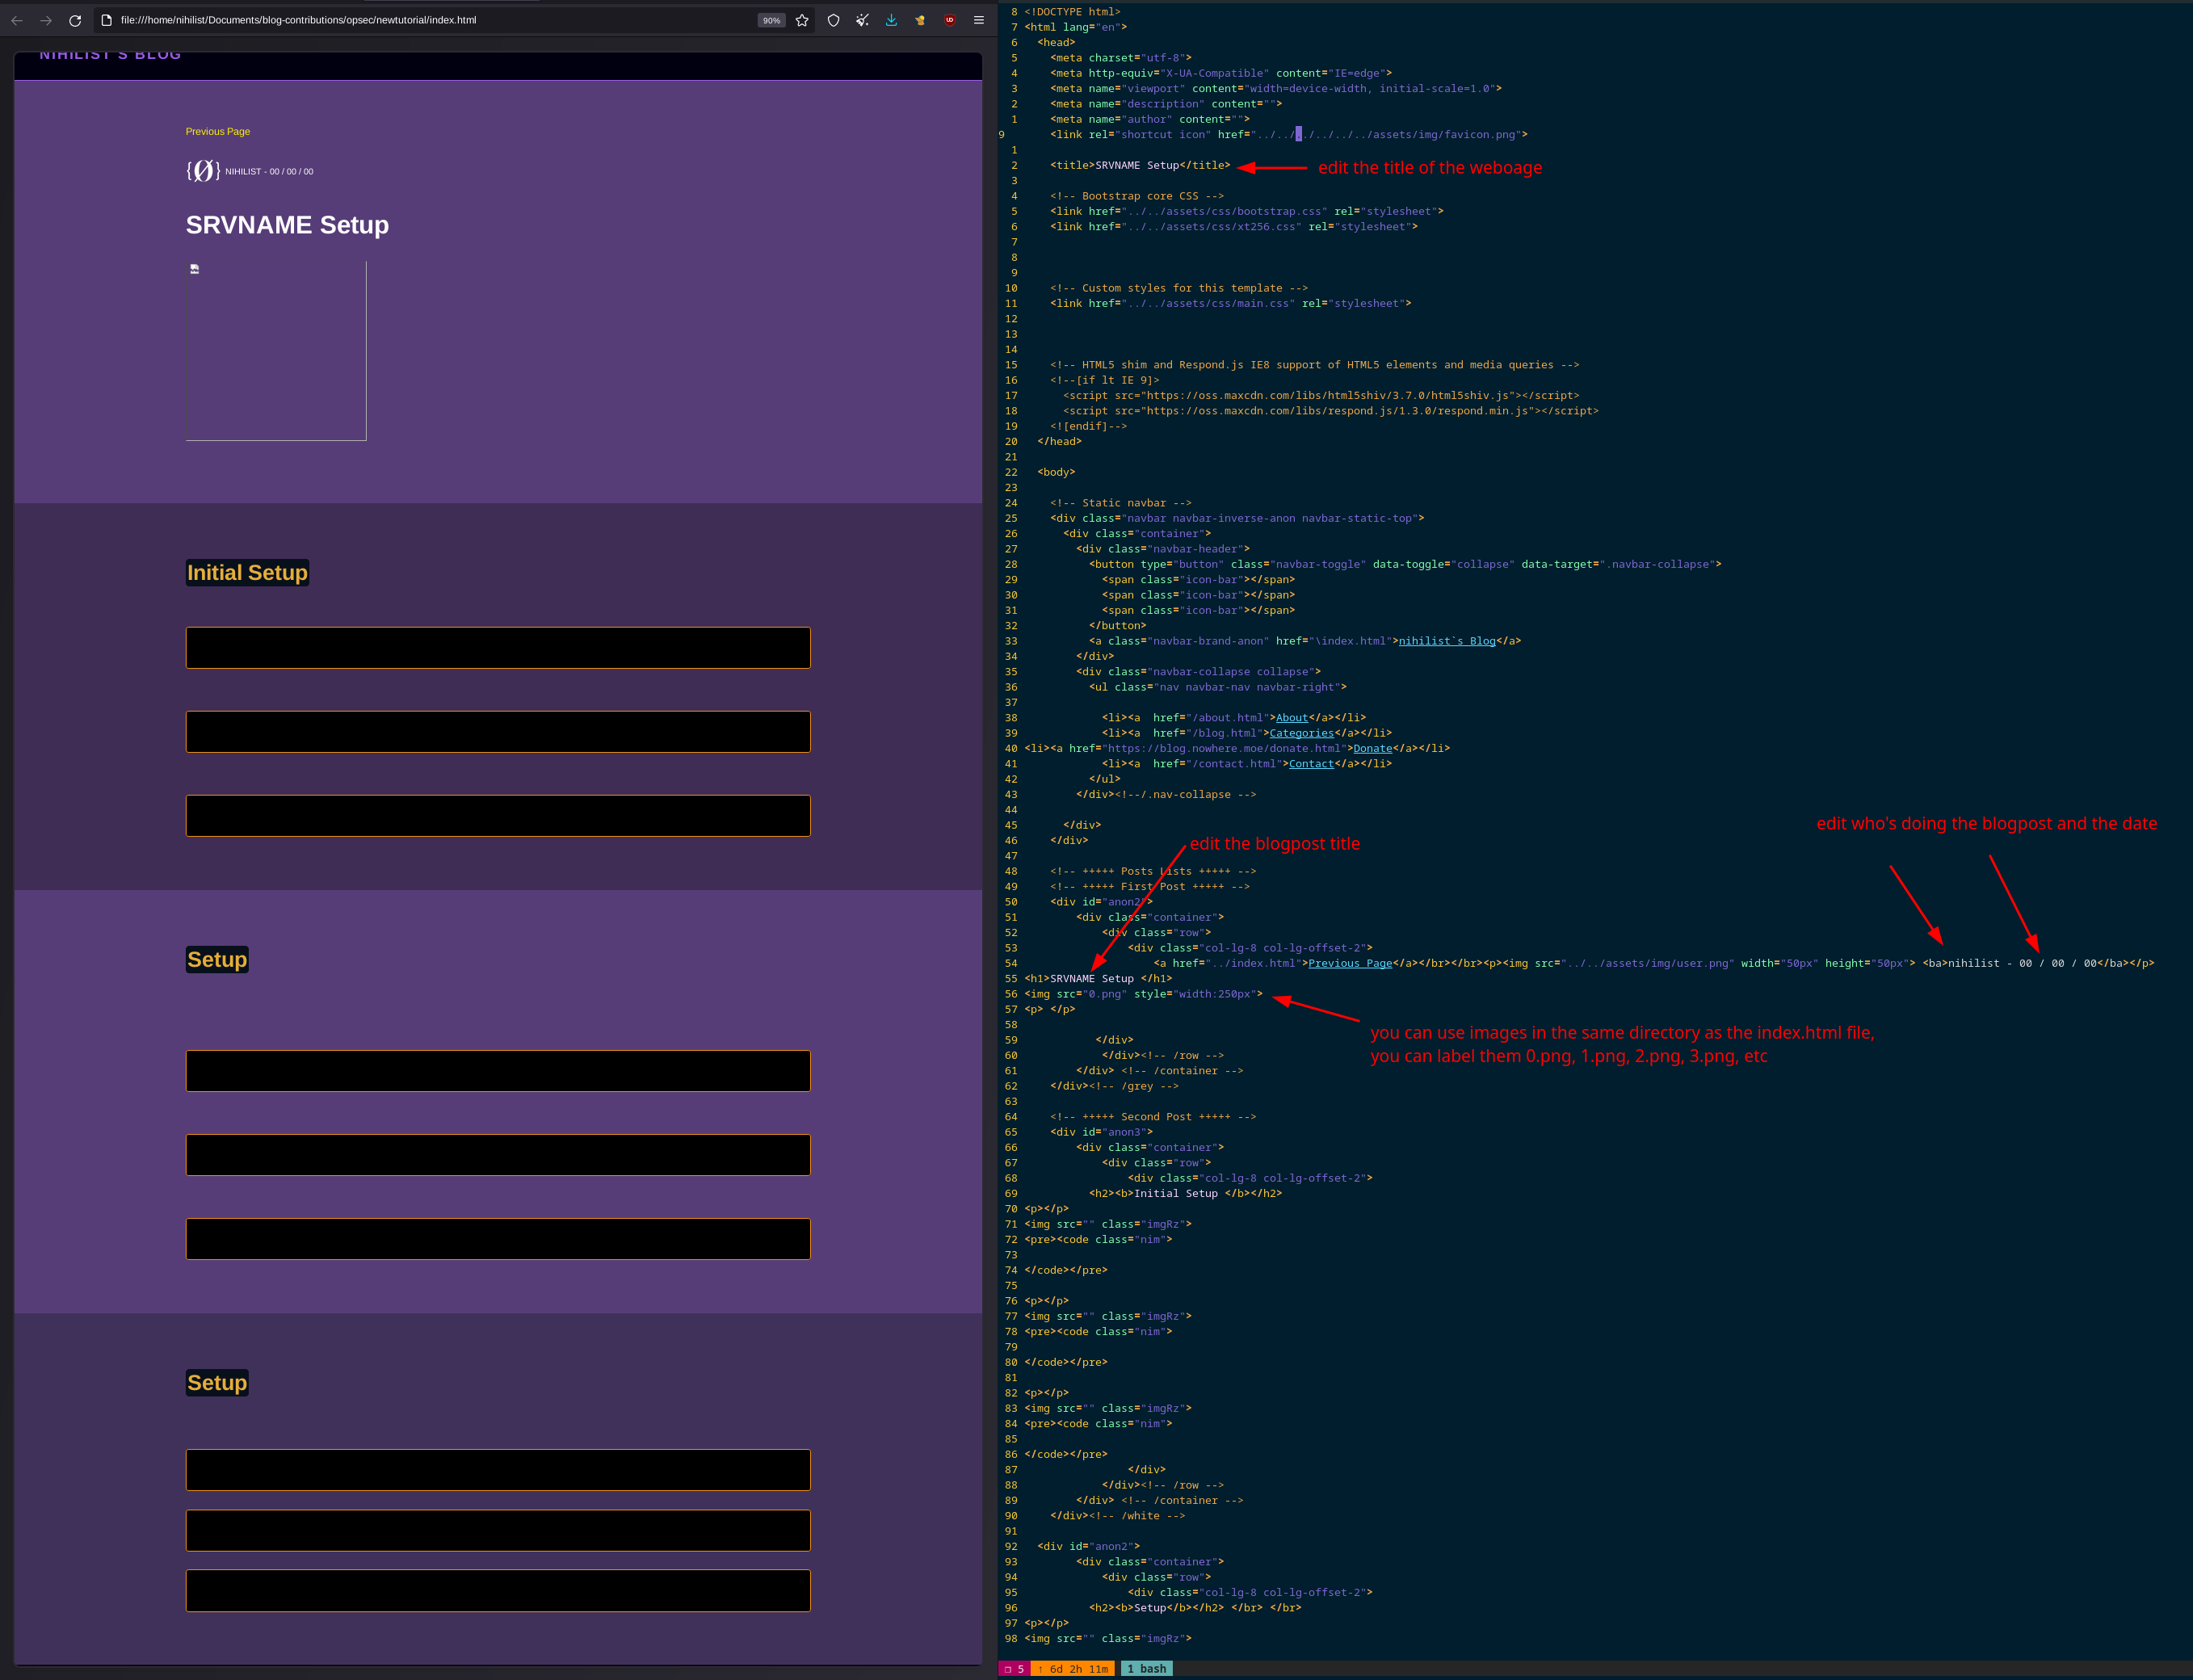The image size is (2193, 1680).
Task: Reset the 90% zoom level indicator
Action: pyautogui.click(x=771, y=20)
